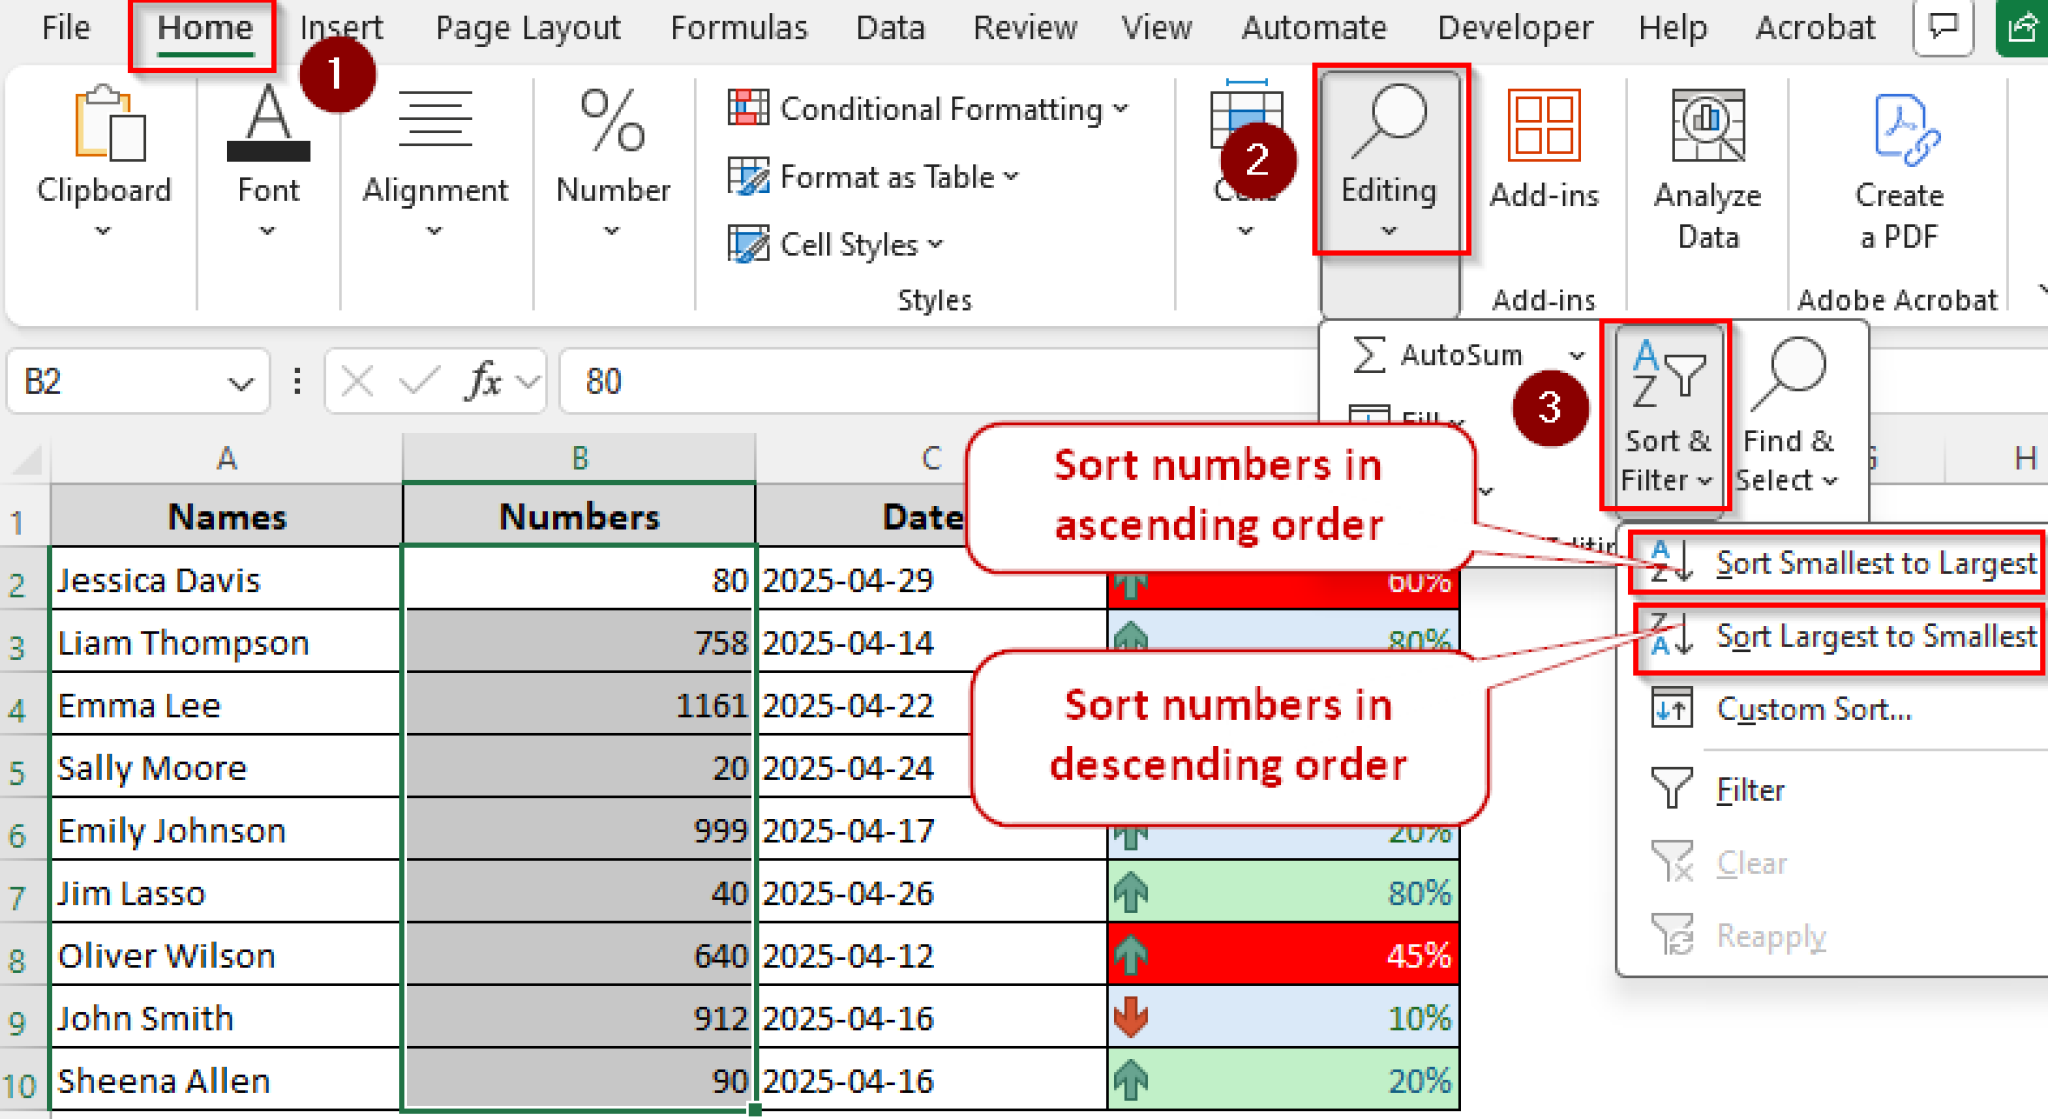Open the Formulas ribbon tab
This screenshot has width=2048, height=1119.
click(738, 27)
